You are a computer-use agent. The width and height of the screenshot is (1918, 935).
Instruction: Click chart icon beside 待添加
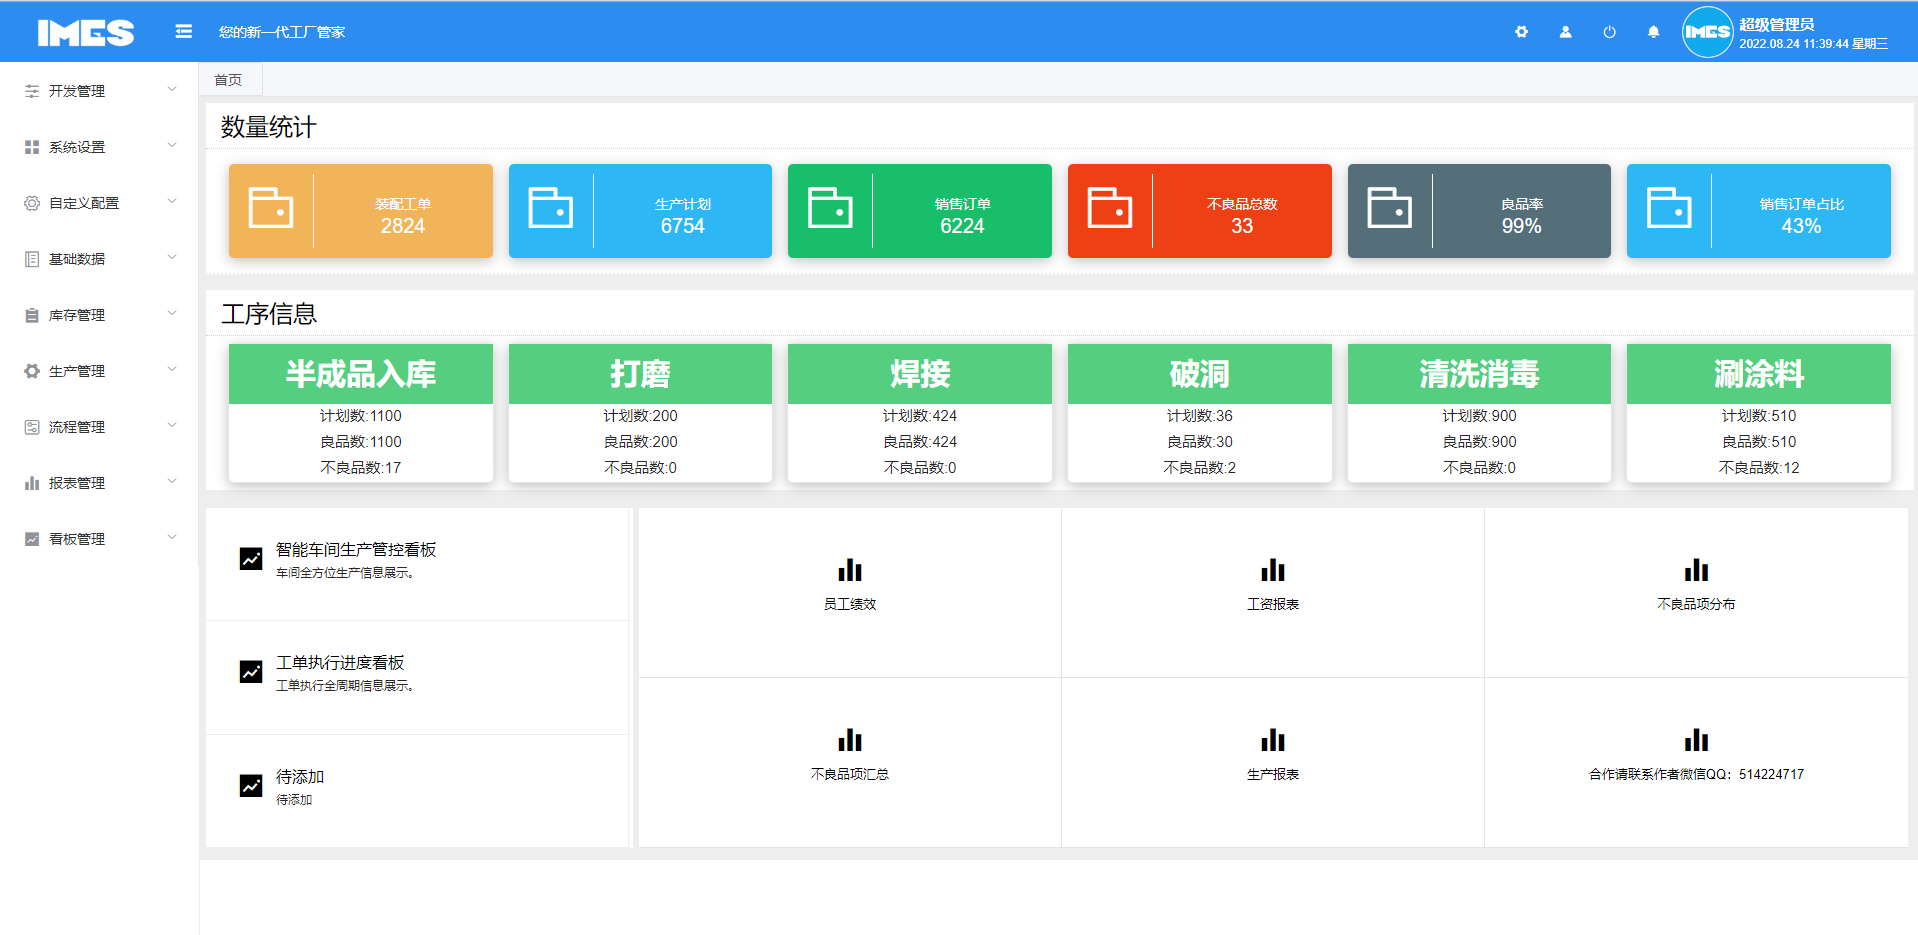(x=251, y=786)
